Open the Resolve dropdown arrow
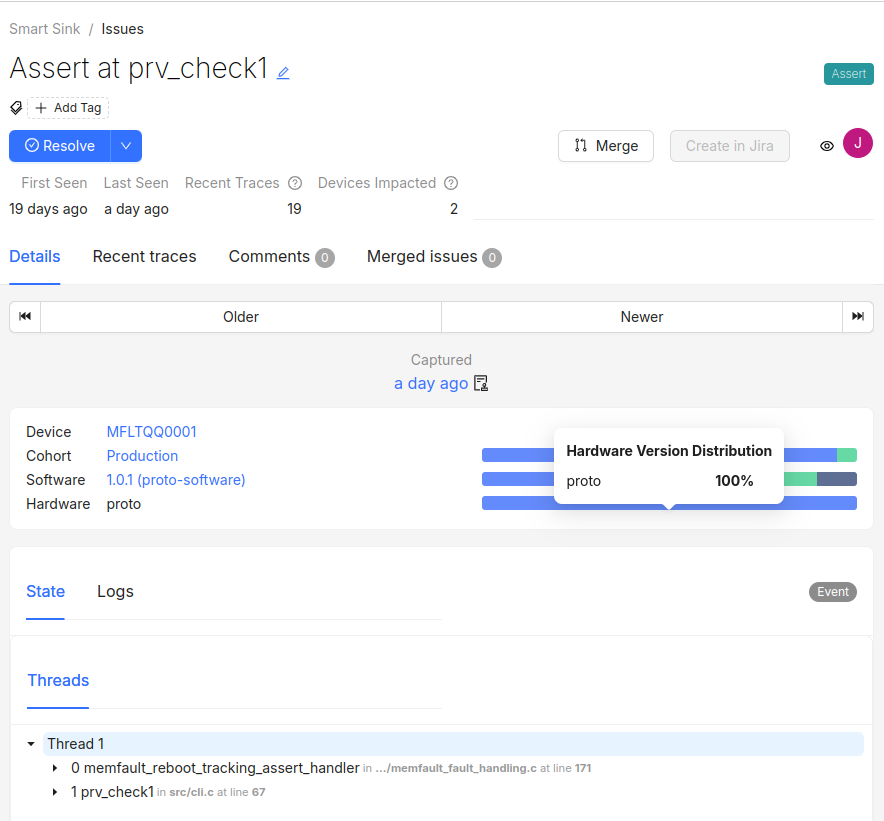The height and width of the screenshot is (821, 884). (126, 146)
